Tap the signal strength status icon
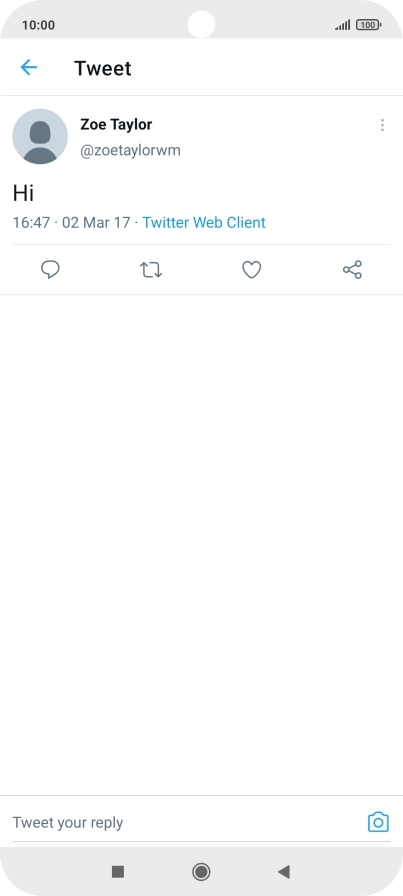Screen dimensions: 403x896 click(x=342, y=25)
